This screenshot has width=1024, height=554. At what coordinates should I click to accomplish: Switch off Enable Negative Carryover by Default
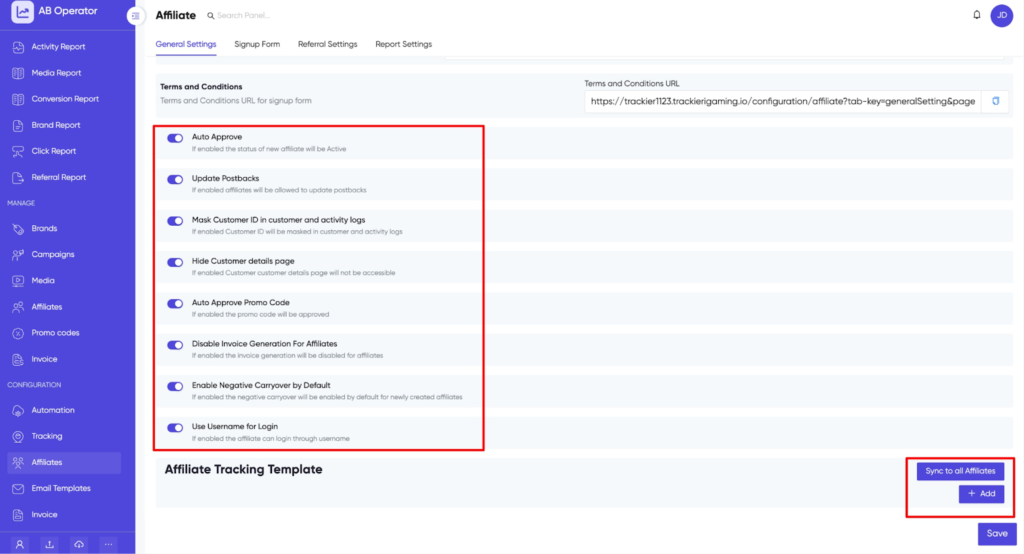175,387
